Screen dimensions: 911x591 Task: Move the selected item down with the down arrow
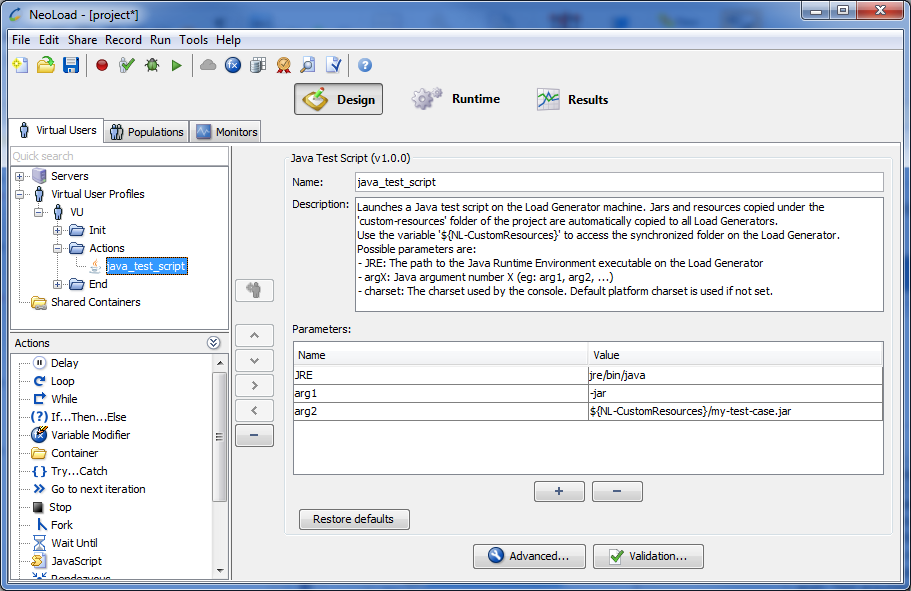(x=254, y=360)
